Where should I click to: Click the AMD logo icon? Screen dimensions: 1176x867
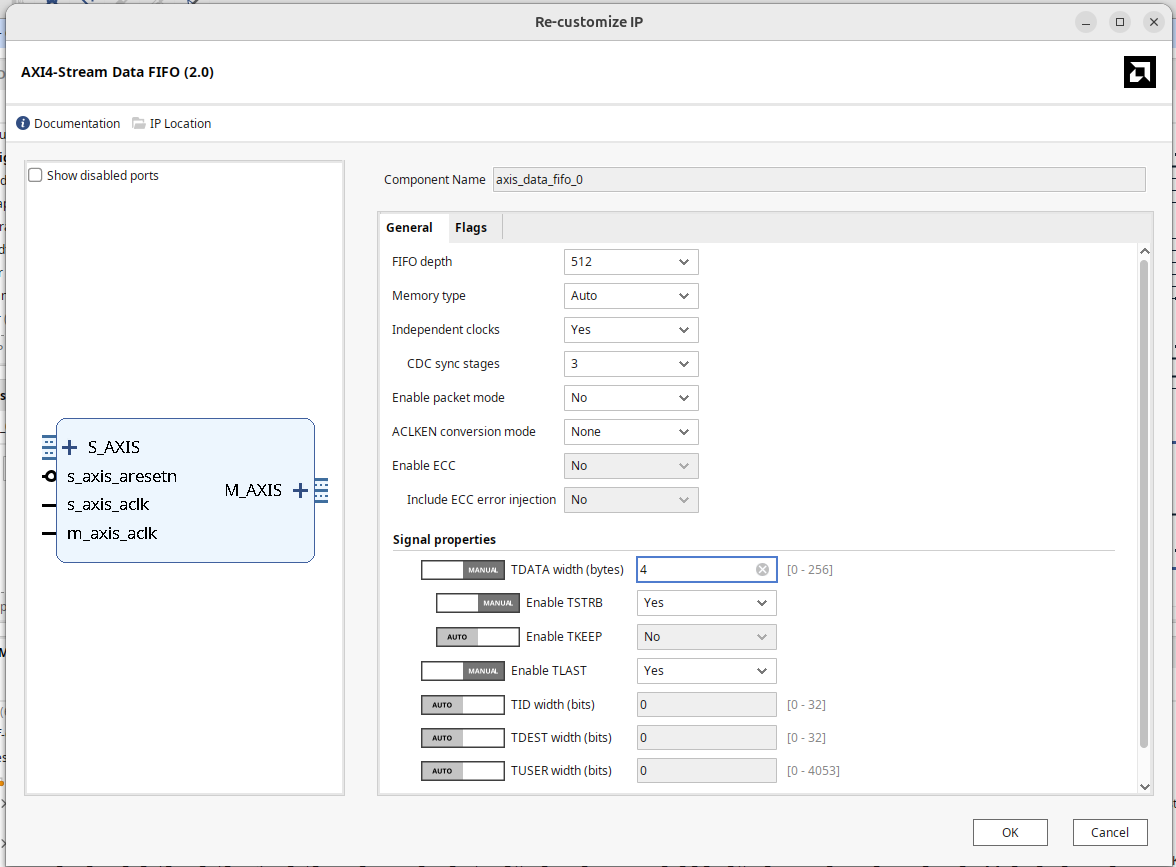pos(1139,72)
